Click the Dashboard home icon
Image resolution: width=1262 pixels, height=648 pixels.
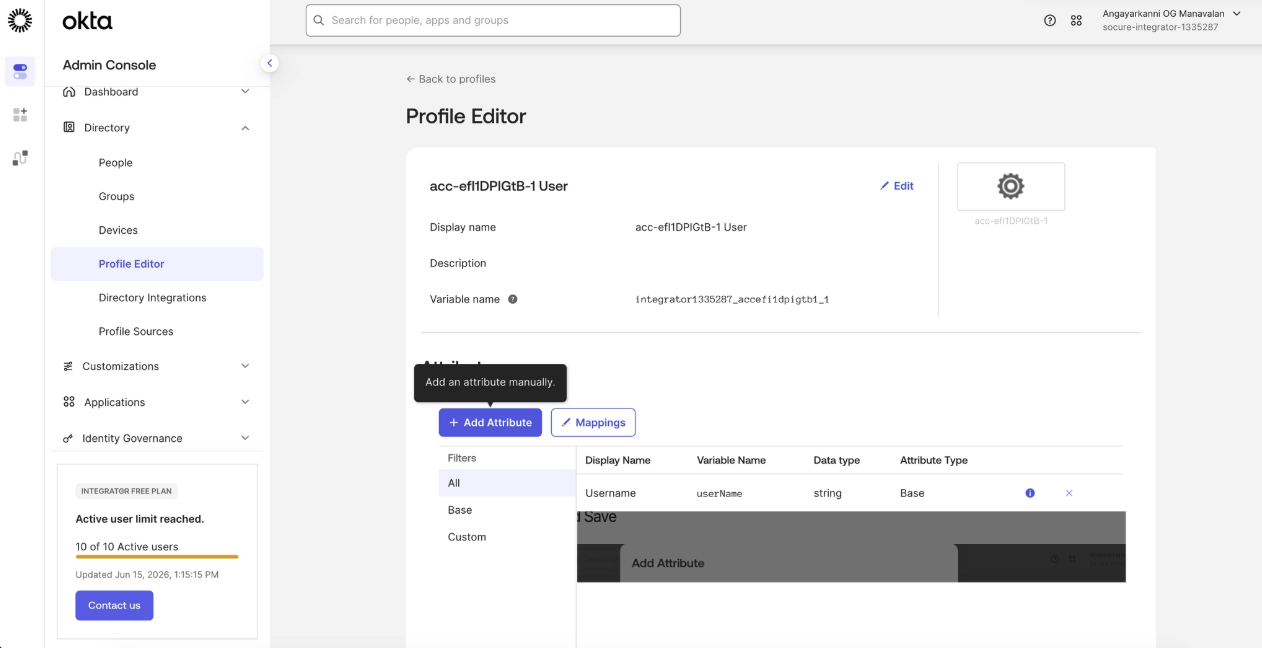(69, 91)
